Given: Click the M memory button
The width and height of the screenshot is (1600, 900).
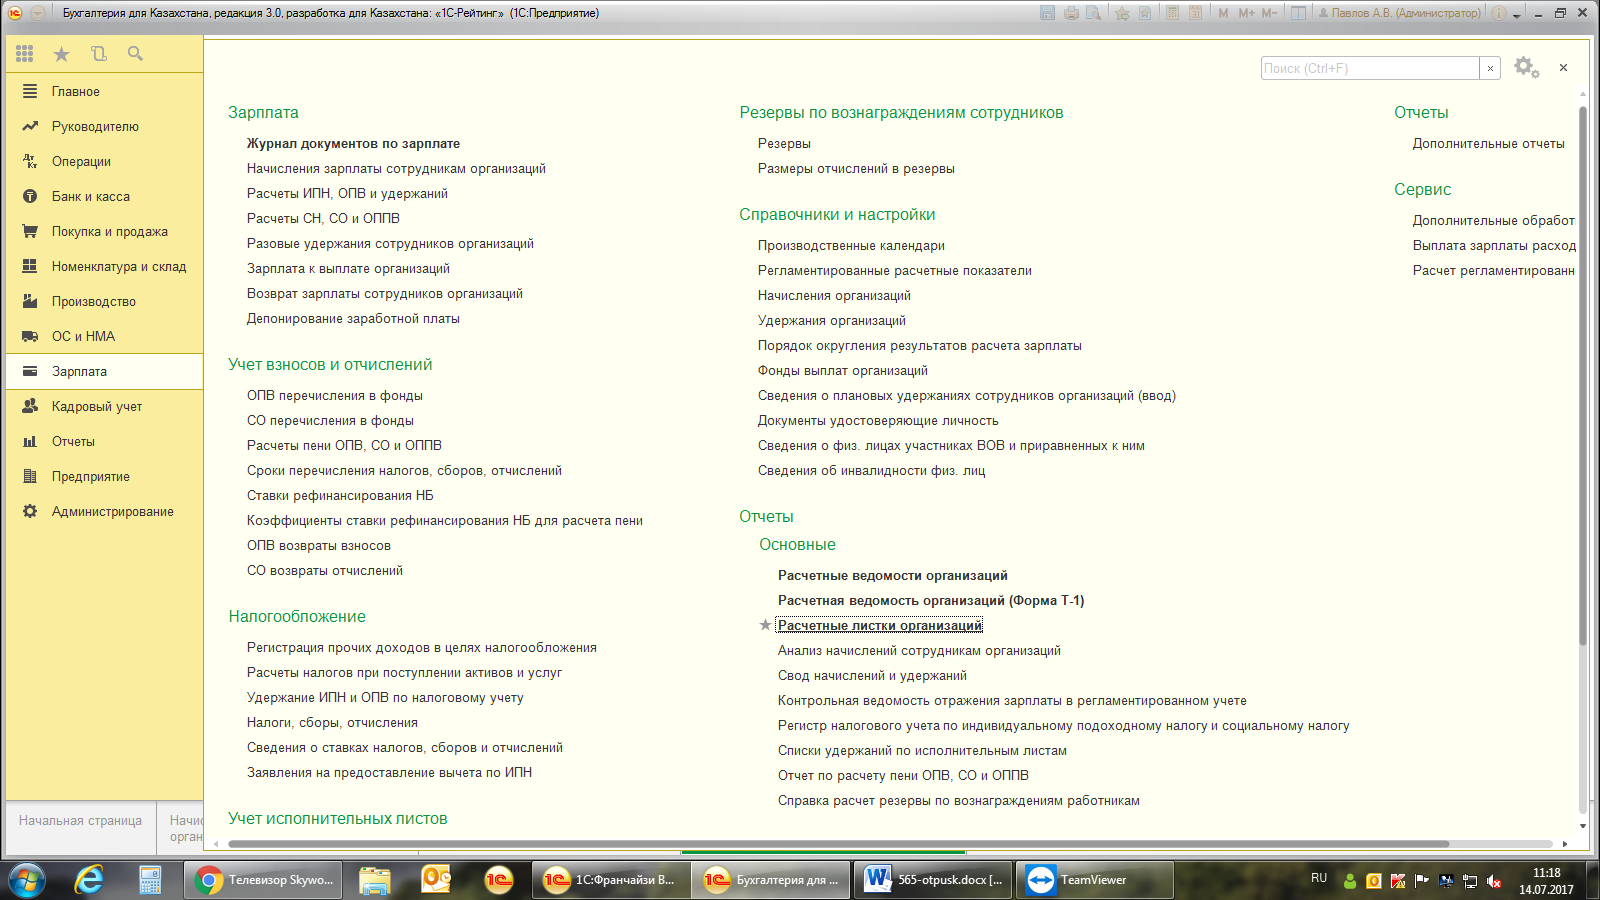Looking at the screenshot, I should [1223, 13].
